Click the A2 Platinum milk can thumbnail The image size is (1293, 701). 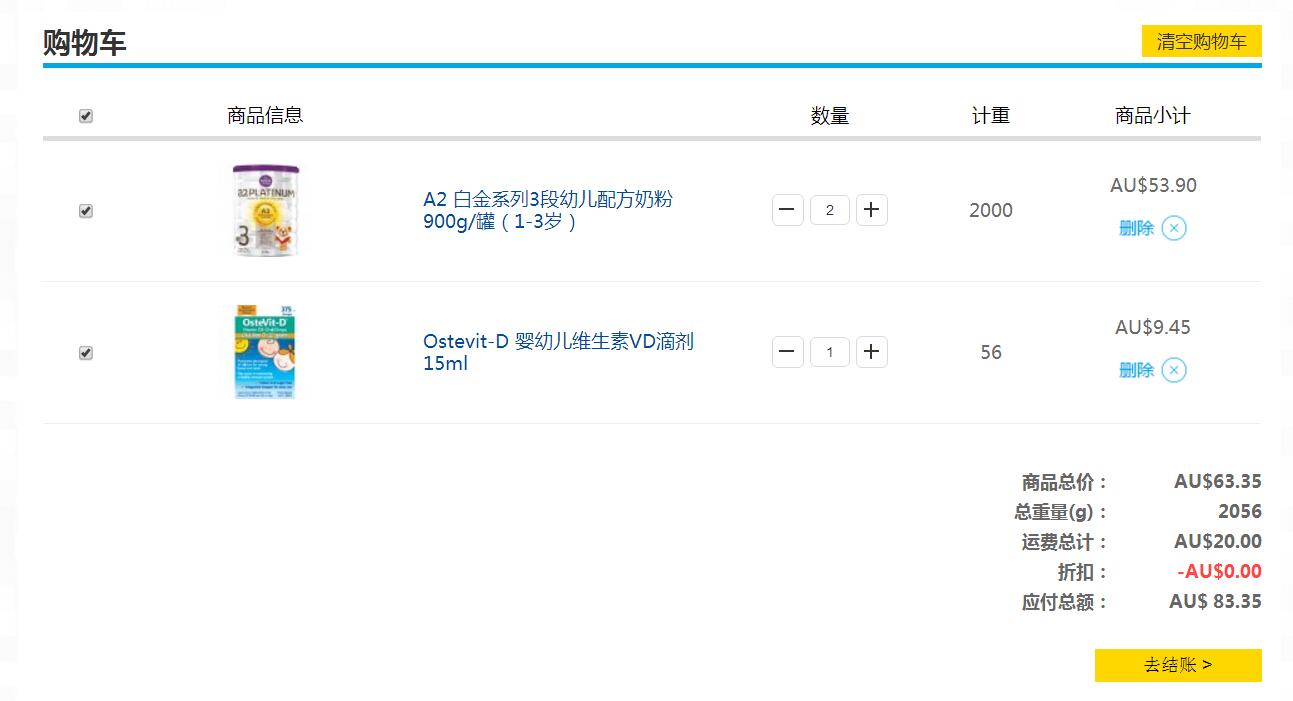[x=265, y=210]
